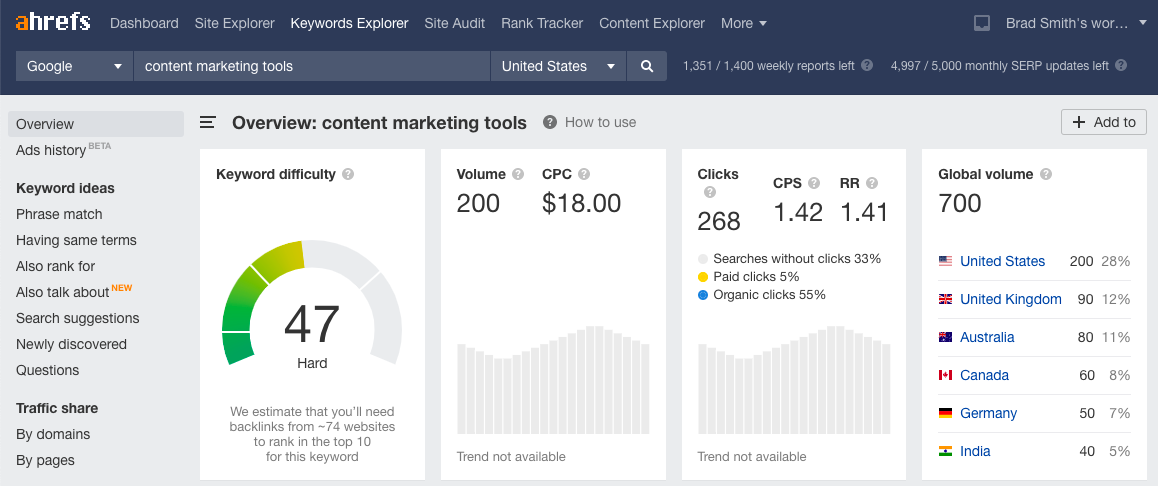The image size is (1158, 486).
Task: Open the Google search engine dropdown
Action: [x=75, y=66]
